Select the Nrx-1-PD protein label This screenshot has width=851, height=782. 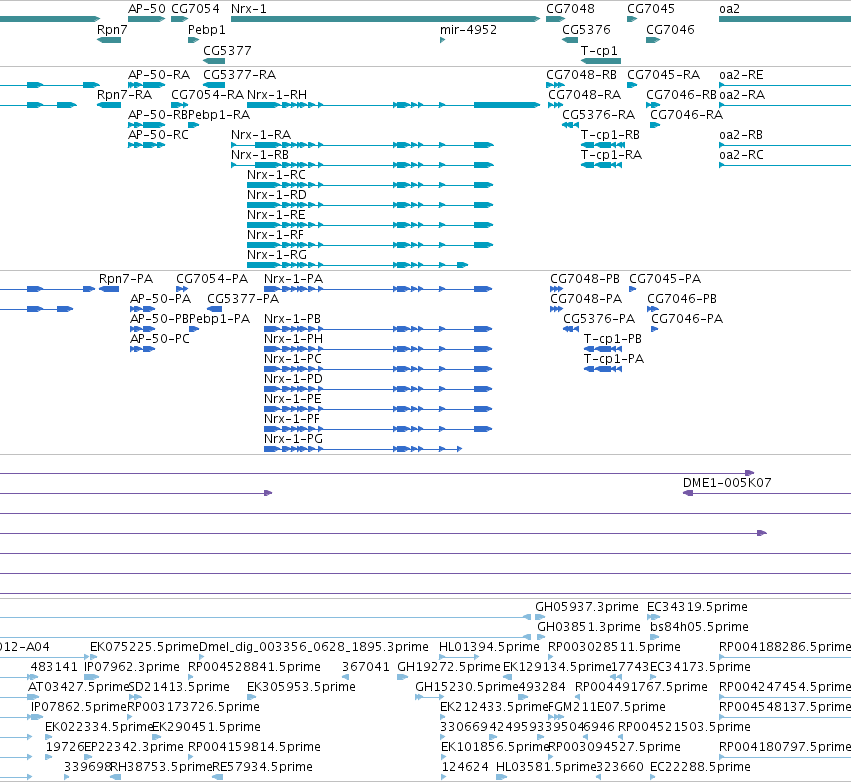click(293, 378)
